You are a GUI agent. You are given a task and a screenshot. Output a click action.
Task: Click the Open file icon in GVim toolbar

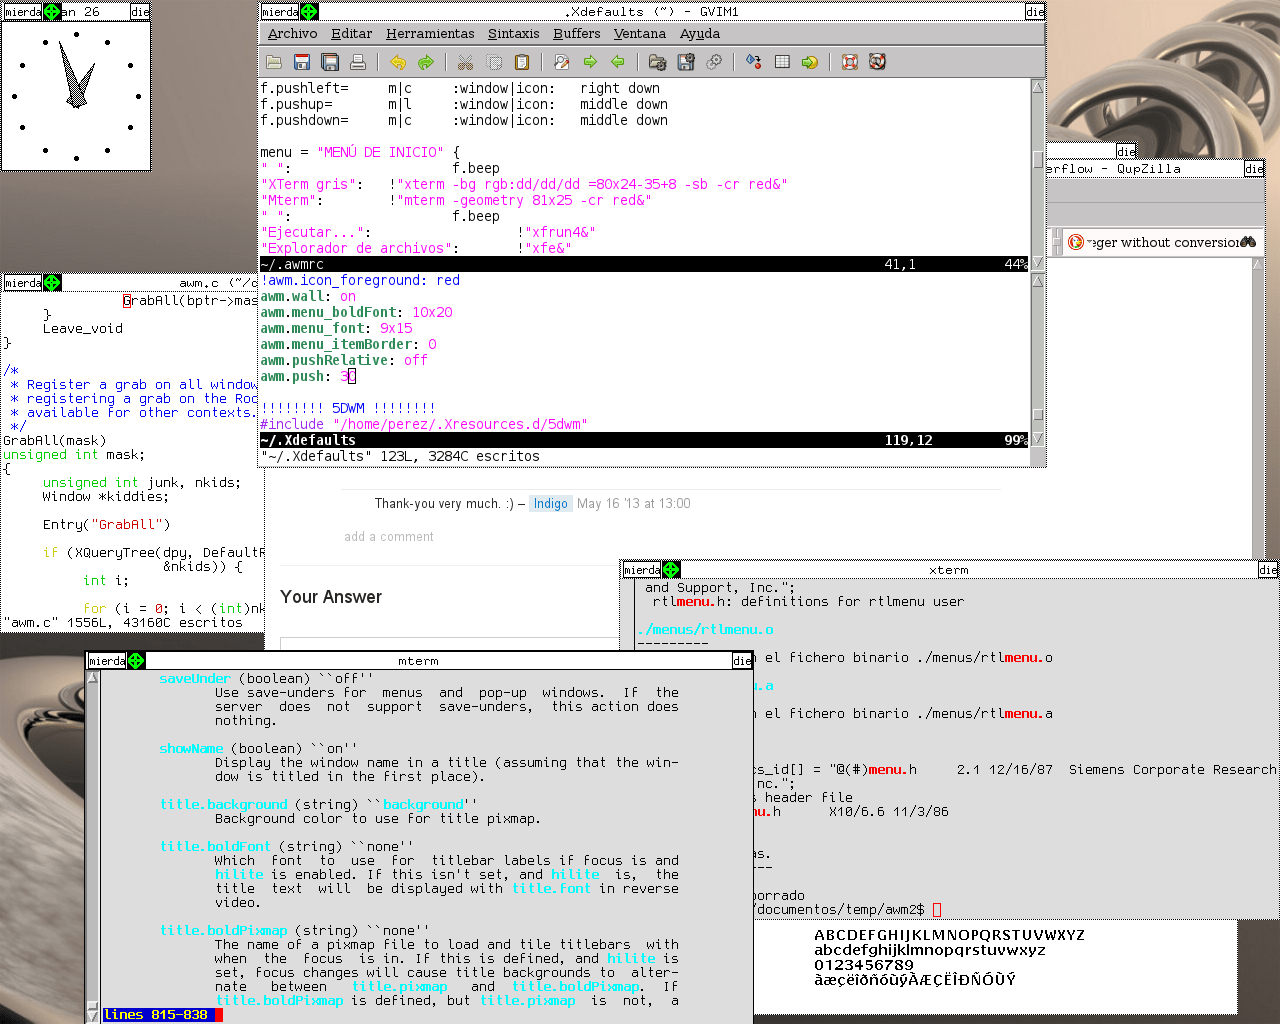click(x=274, y=62)
